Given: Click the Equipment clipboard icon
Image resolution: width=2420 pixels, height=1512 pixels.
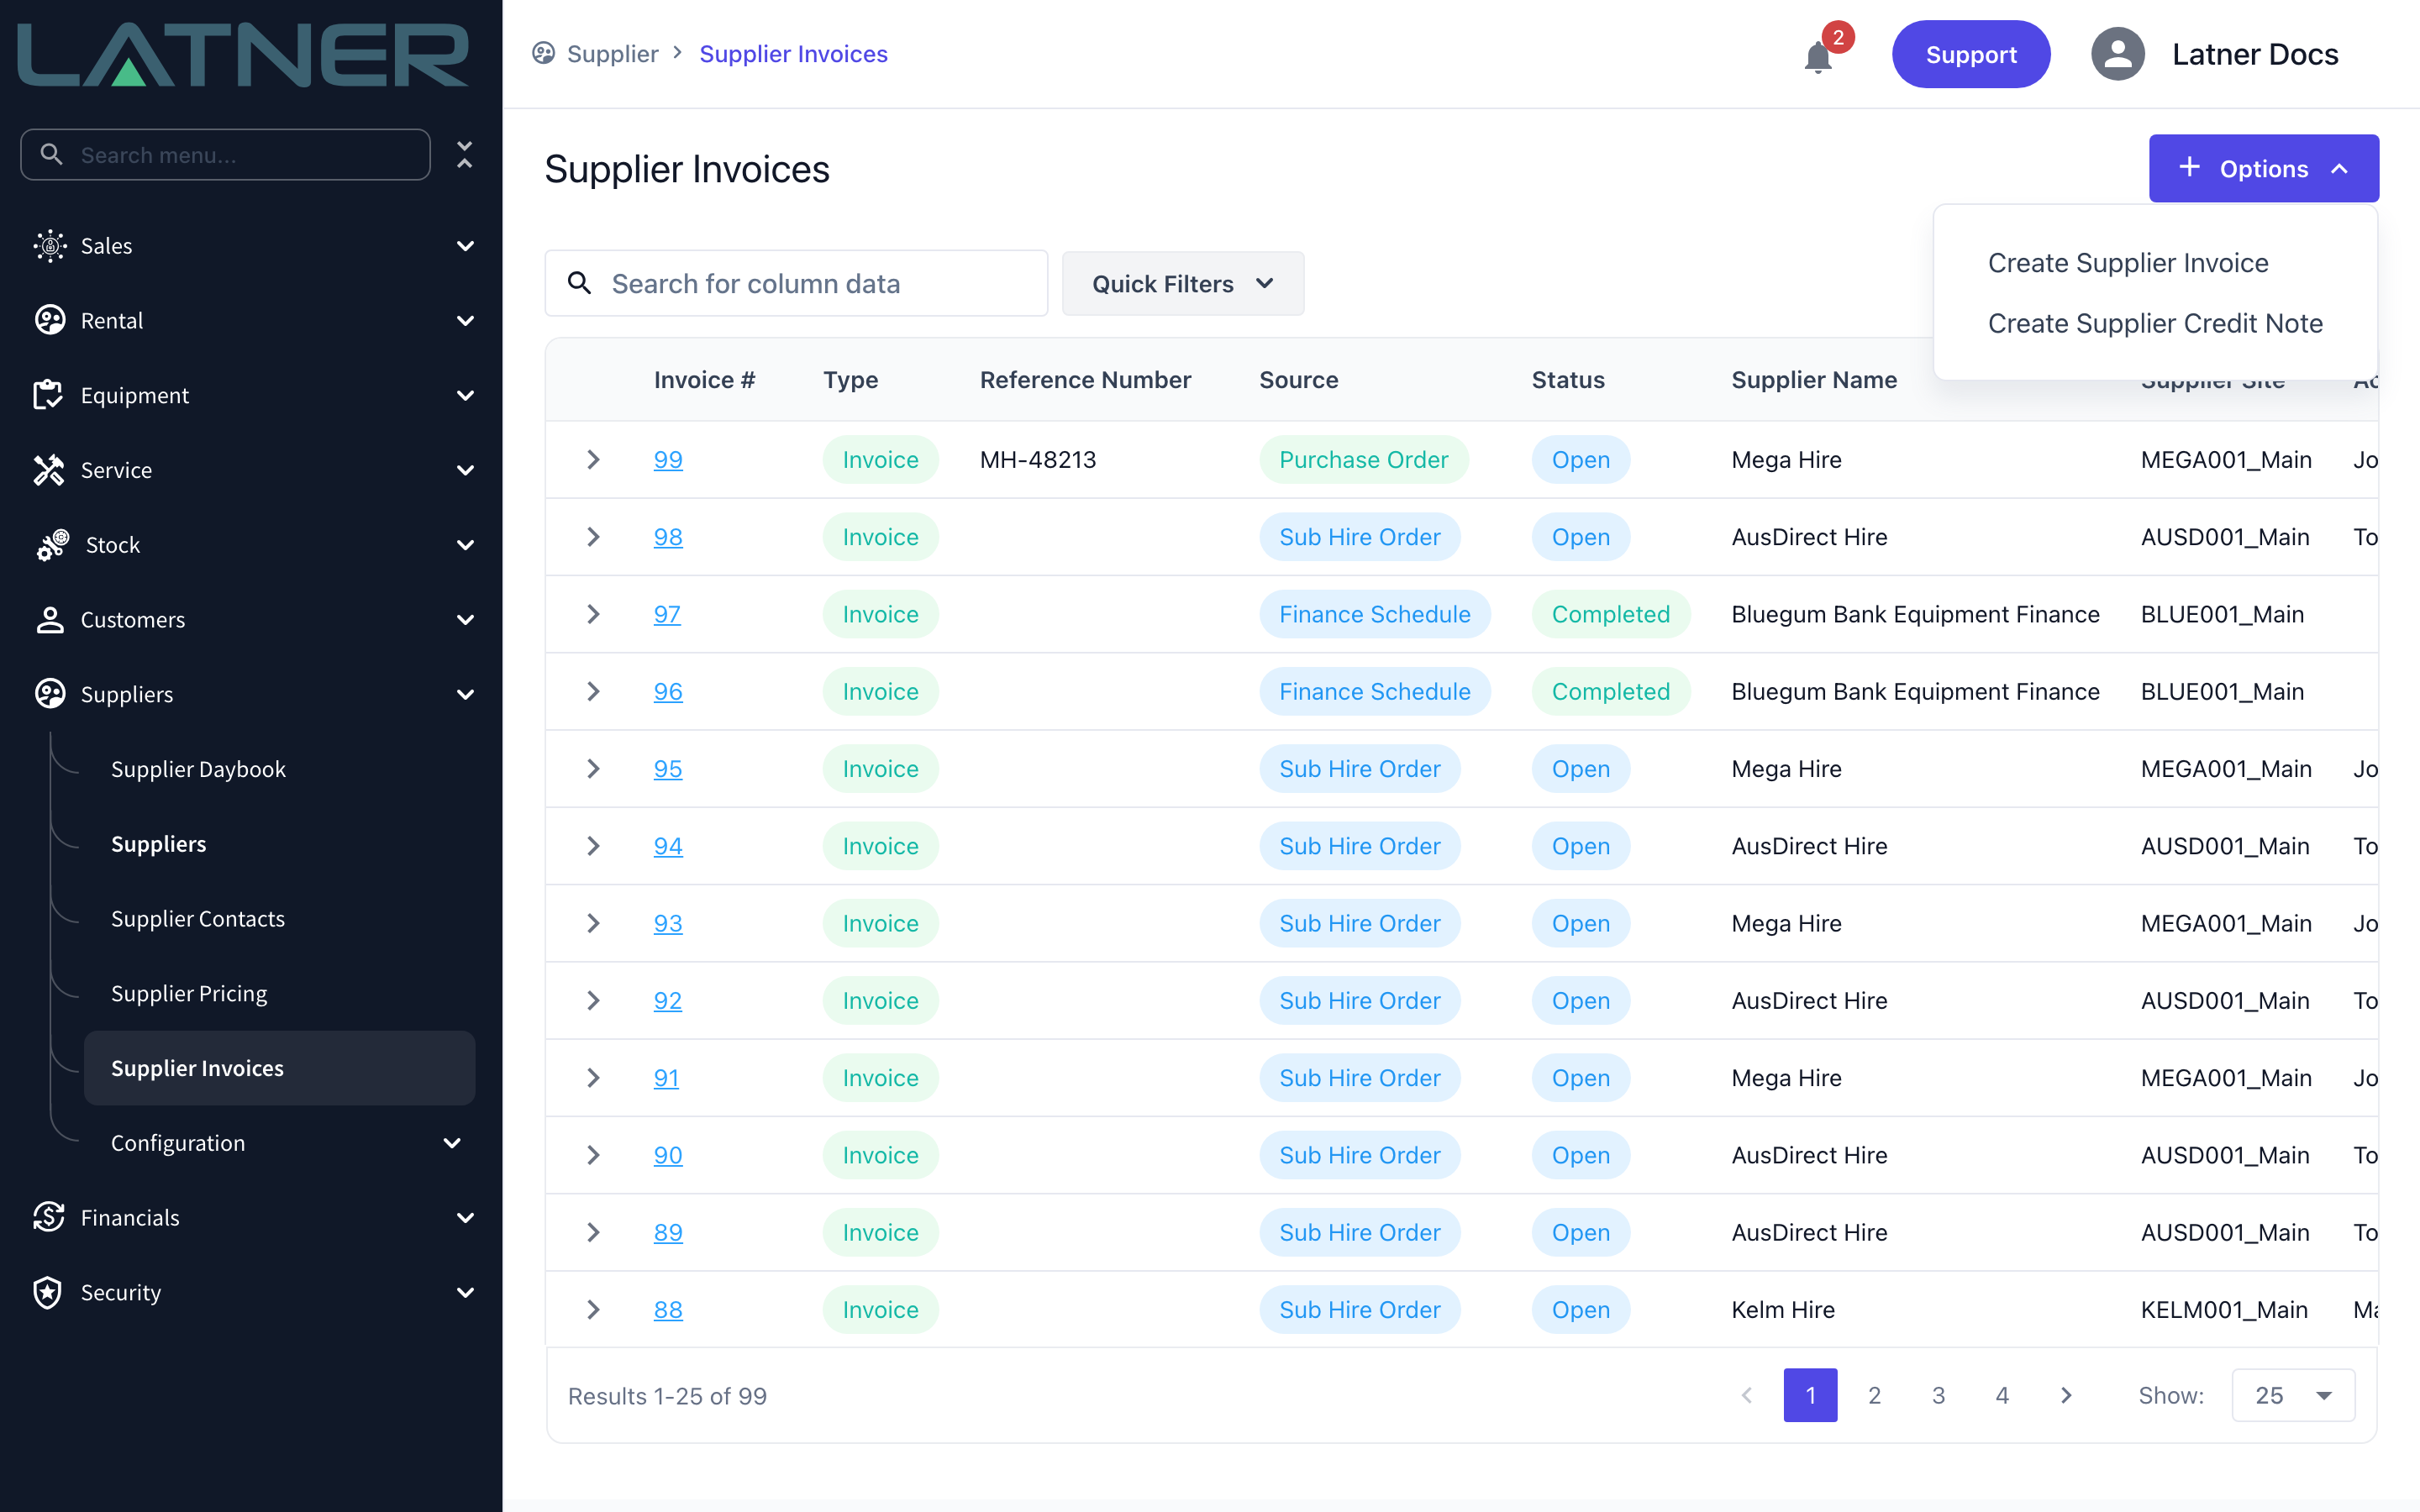Looking at the screenshot, I should click(x=48, y=395).
